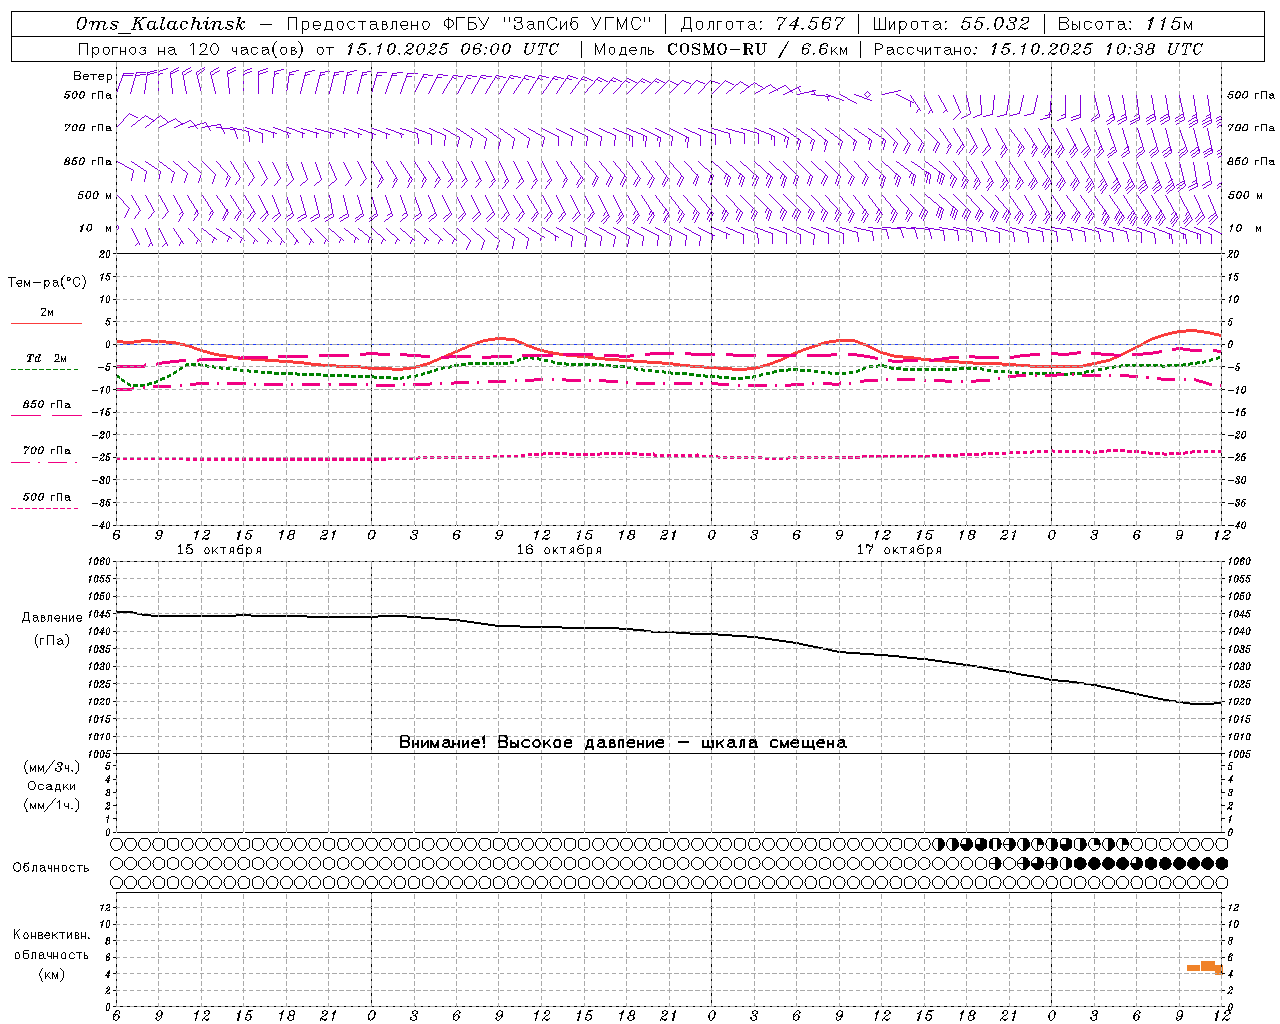Click the '(км)' unit label under облачность
Screen dimensions: 1280x1024
pyautogui.click(x=51, y=974)
